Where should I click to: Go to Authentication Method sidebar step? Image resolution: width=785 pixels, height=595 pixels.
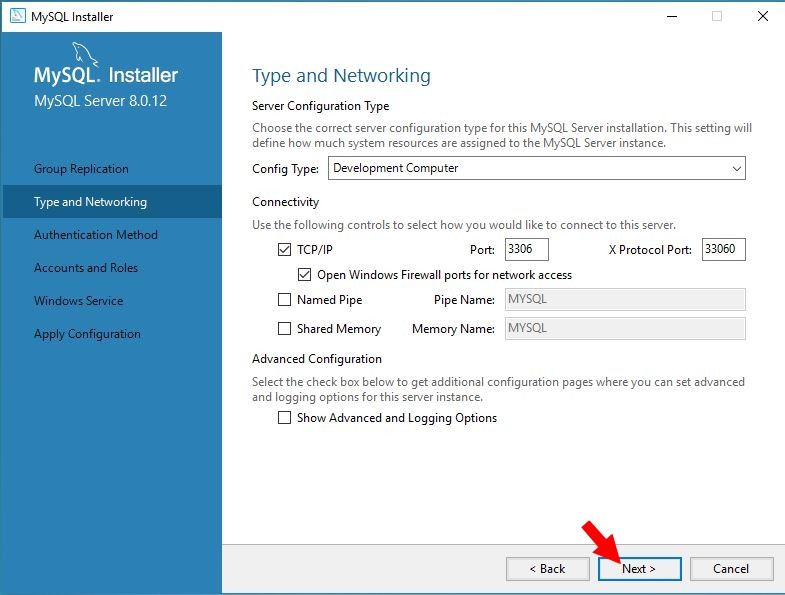pos(112,235)
